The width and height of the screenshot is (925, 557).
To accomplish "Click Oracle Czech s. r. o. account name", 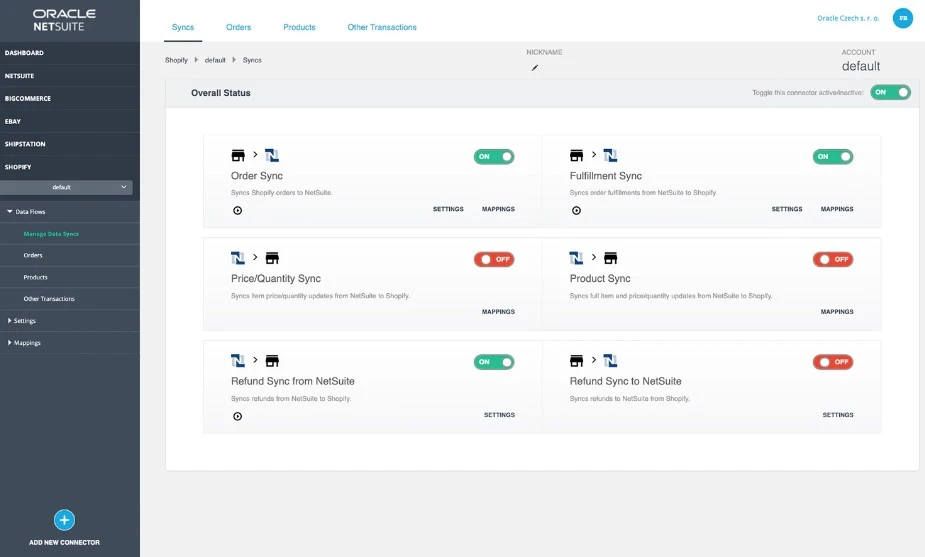I will pyautogui.click(x=848, y=18).
